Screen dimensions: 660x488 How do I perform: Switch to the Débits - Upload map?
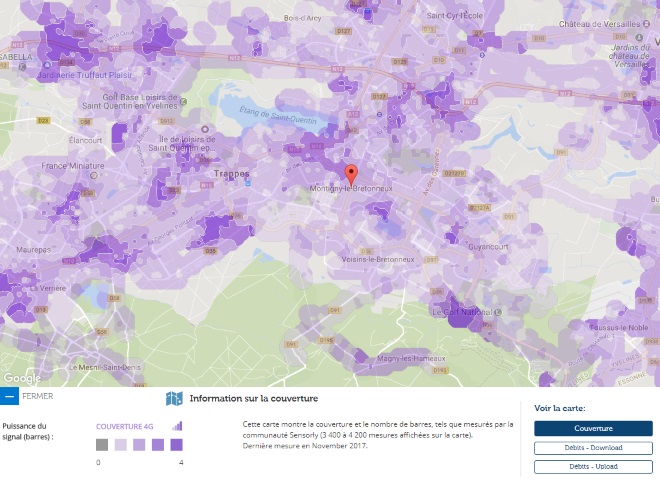click(593, 466)
